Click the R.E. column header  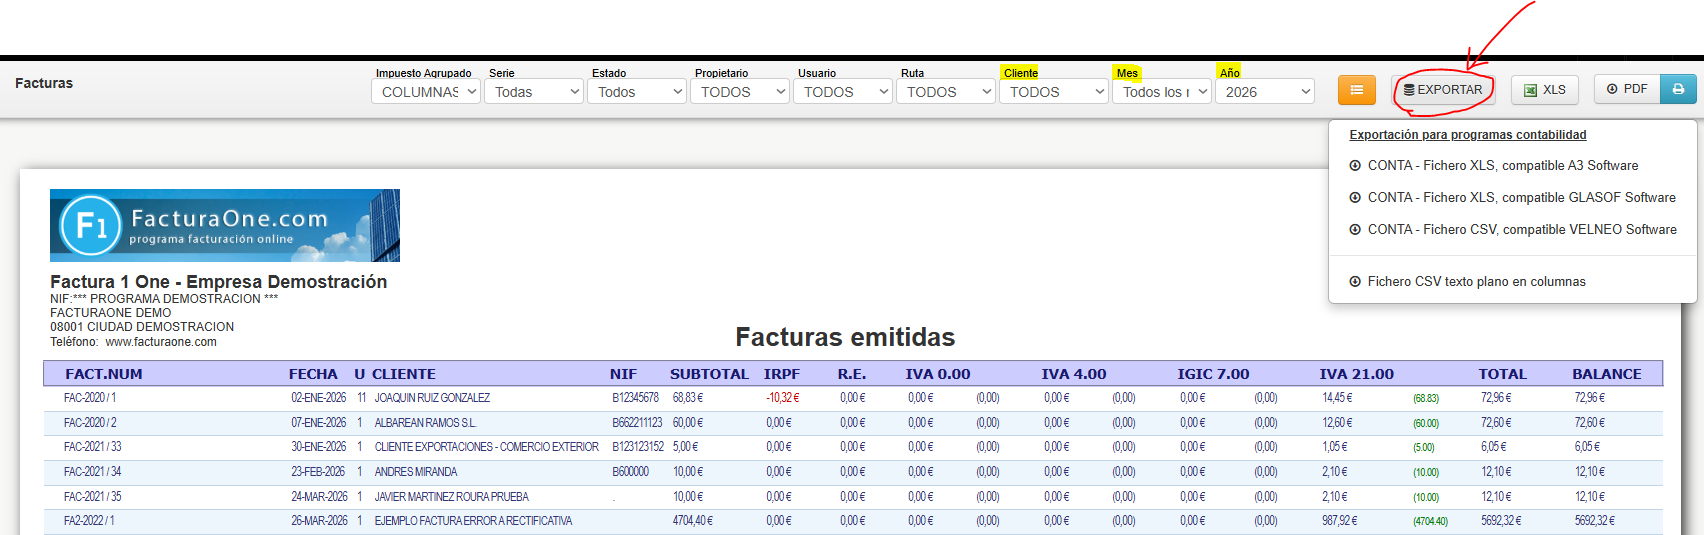[x=852, y=374]
